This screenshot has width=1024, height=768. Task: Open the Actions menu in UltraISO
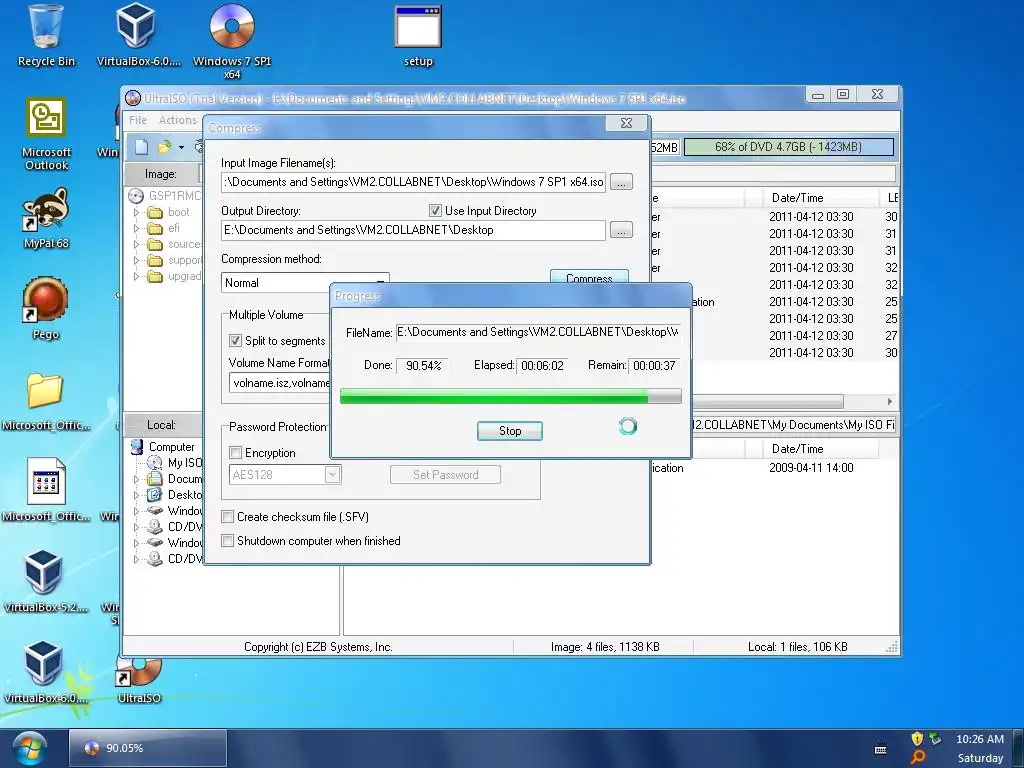coord(178,120)
